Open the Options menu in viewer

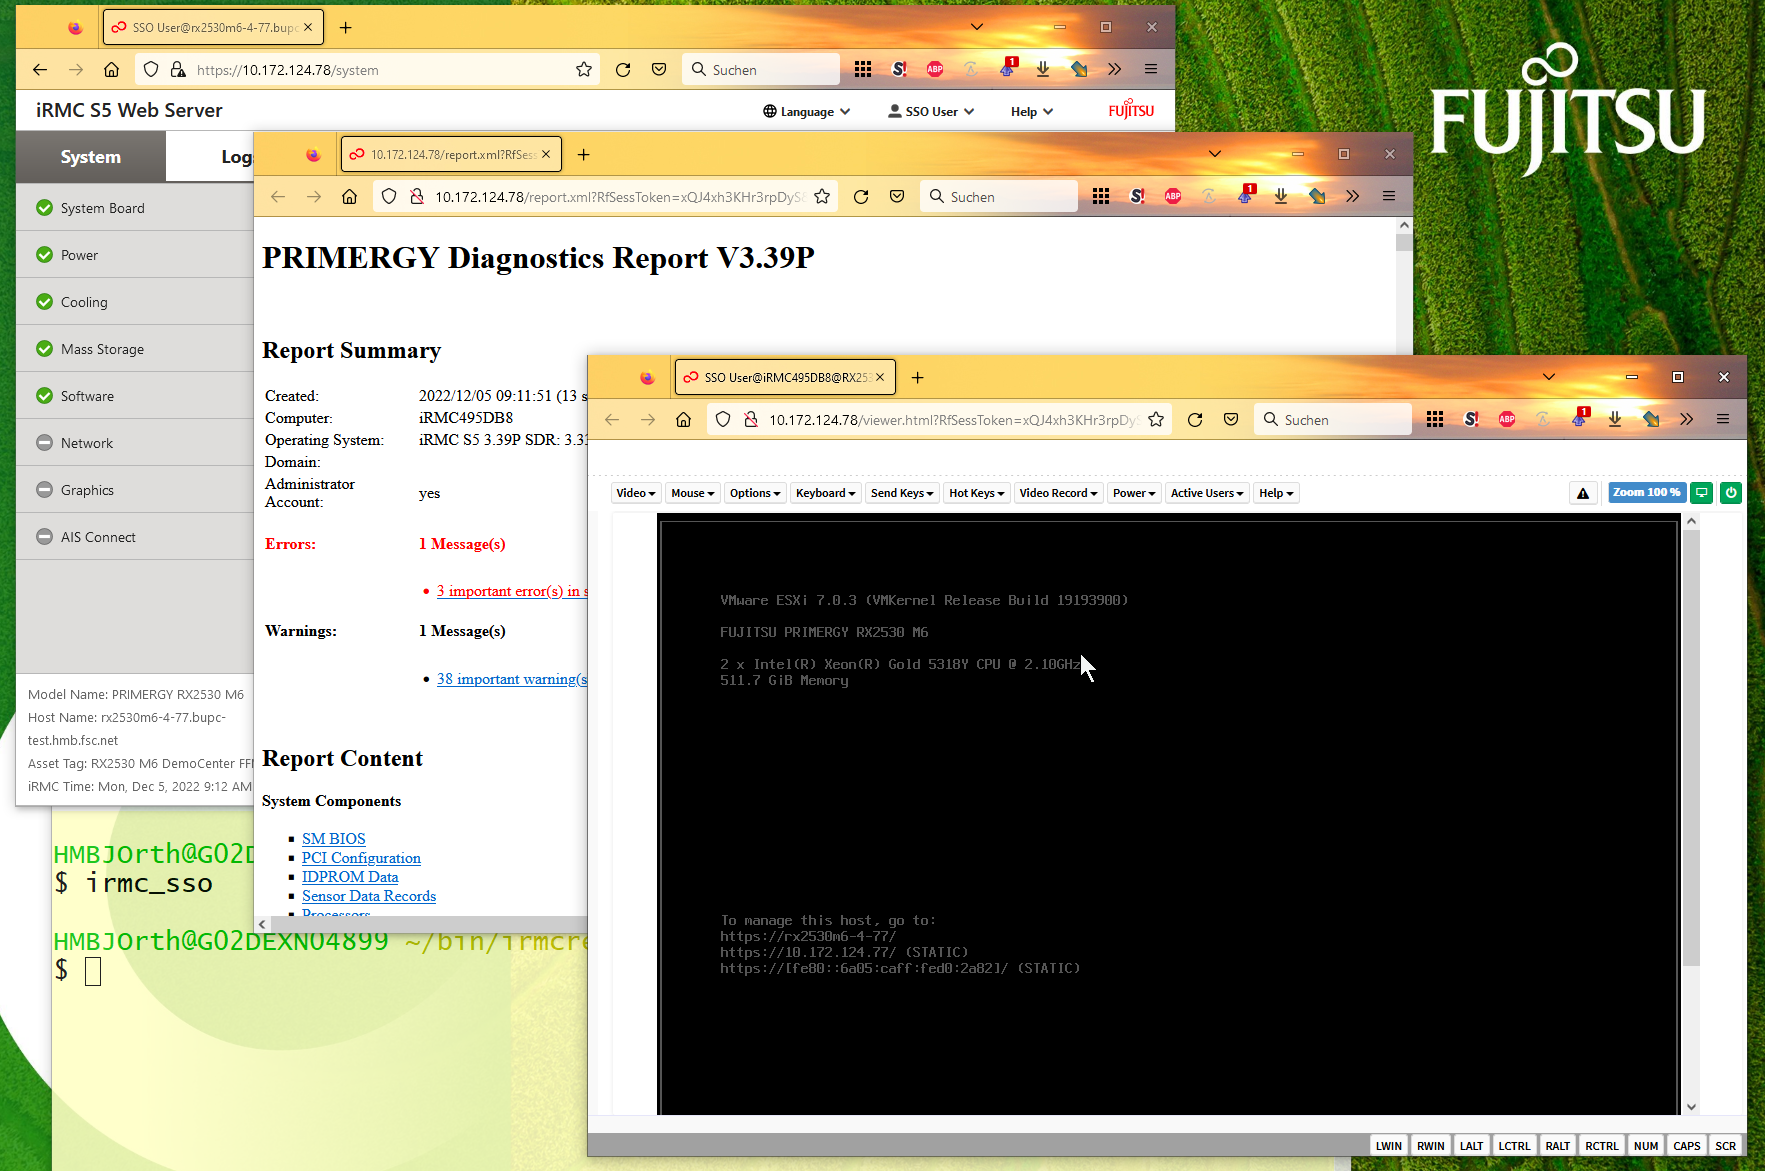pyautogui.click(x=755, y=493)
